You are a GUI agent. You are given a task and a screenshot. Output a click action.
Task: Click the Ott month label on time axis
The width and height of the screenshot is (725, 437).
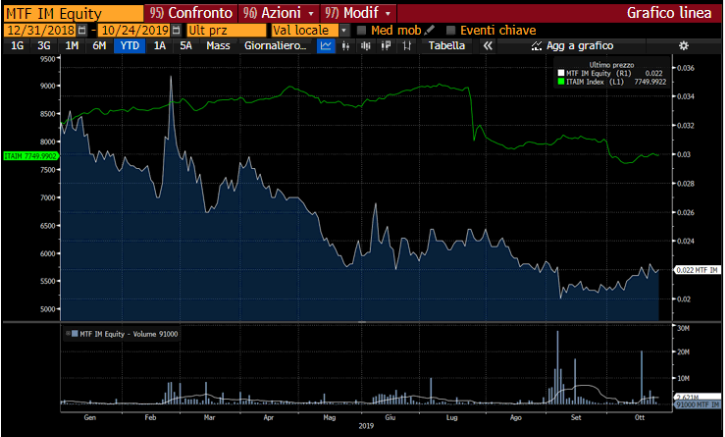tap(639, 417)
